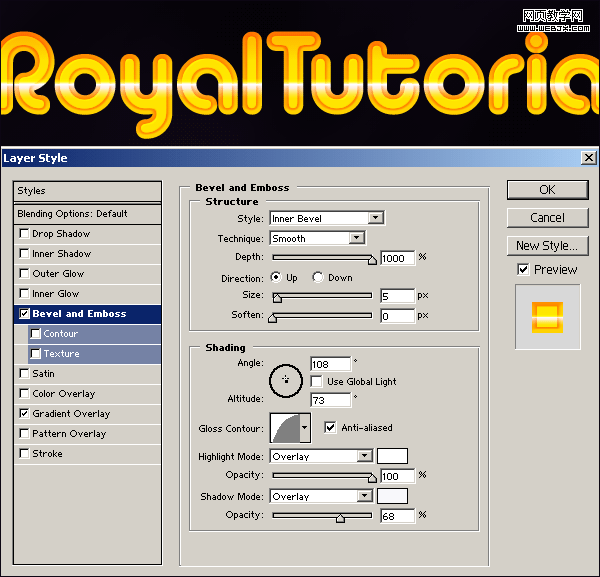Enable the Pattern Overlay checkbox
Image resolution: width=600 pixels, height=577 pixels.
pos(24,434)
